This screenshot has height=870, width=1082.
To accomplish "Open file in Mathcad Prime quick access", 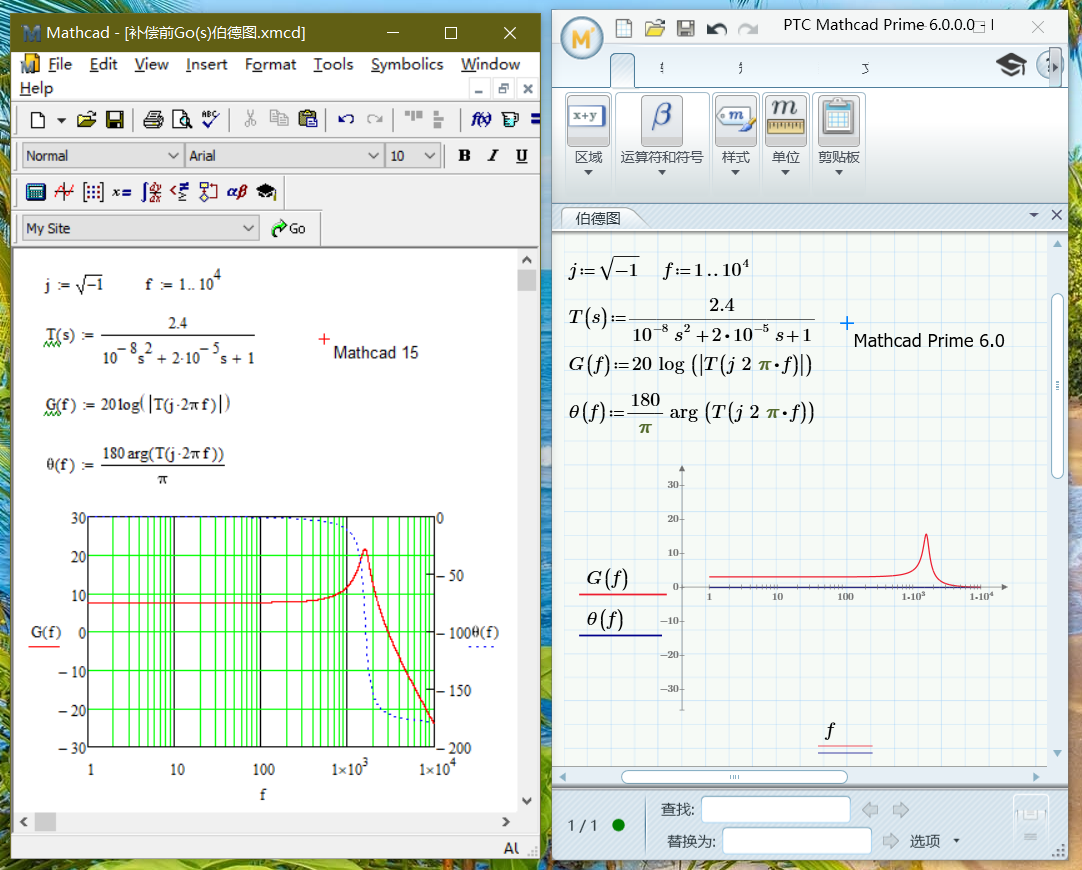I will tap(654, 28).
